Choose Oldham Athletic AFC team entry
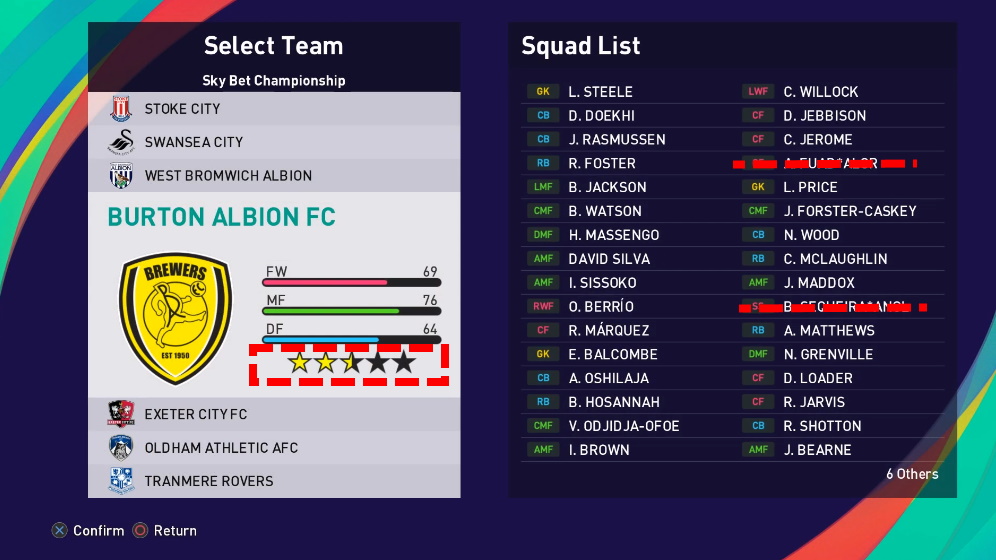This screenshot has height=560, width=996. [x=221, y=448]
